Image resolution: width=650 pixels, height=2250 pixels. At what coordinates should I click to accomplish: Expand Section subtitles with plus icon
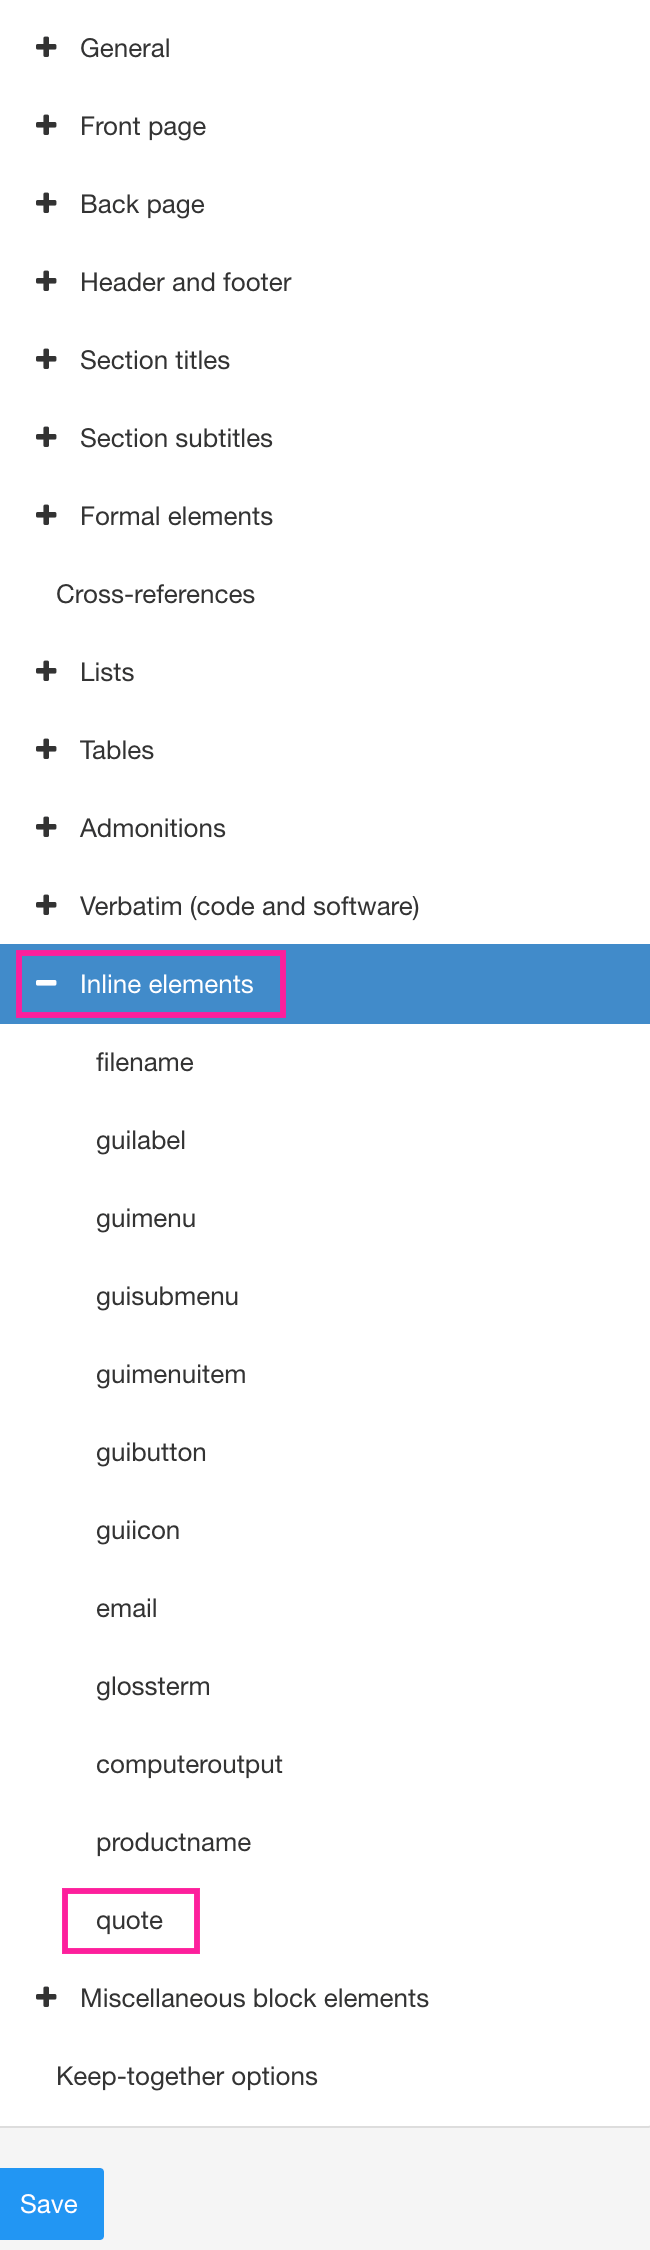click(46, 437)
